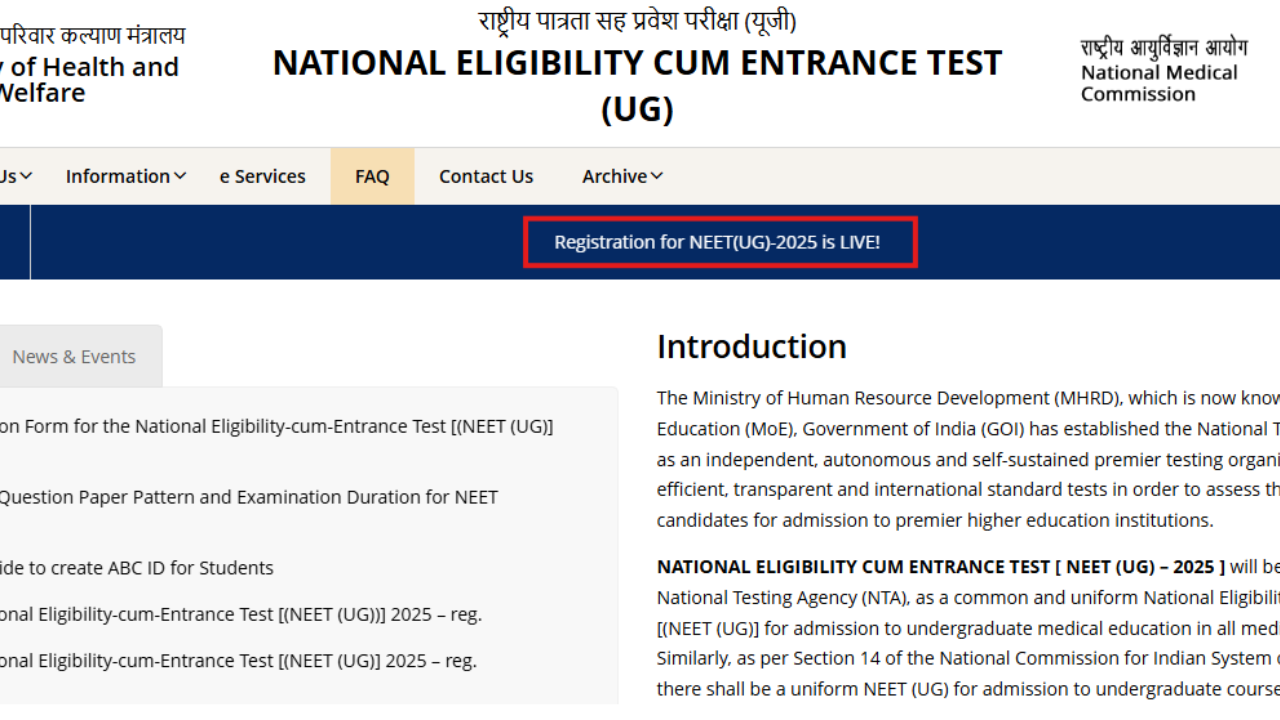1280x720 pixels.
Task: Switch to the News & Events tab
Action: click(74, 356)
